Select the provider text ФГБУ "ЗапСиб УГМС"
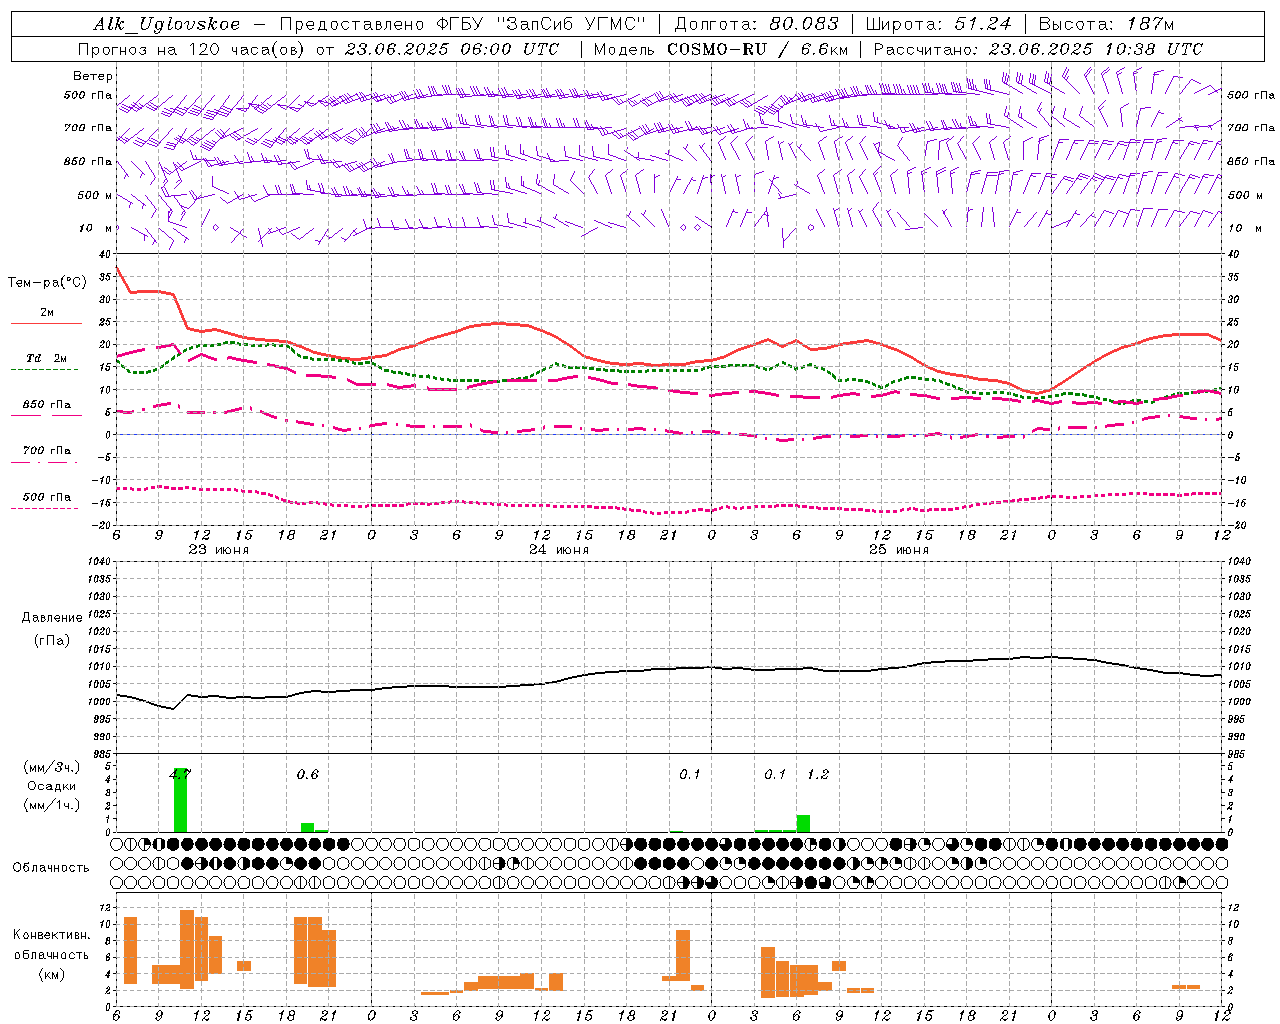The width and height of the screenshot is (1280, 1024). pyautogui.click(x=542, y=24)
